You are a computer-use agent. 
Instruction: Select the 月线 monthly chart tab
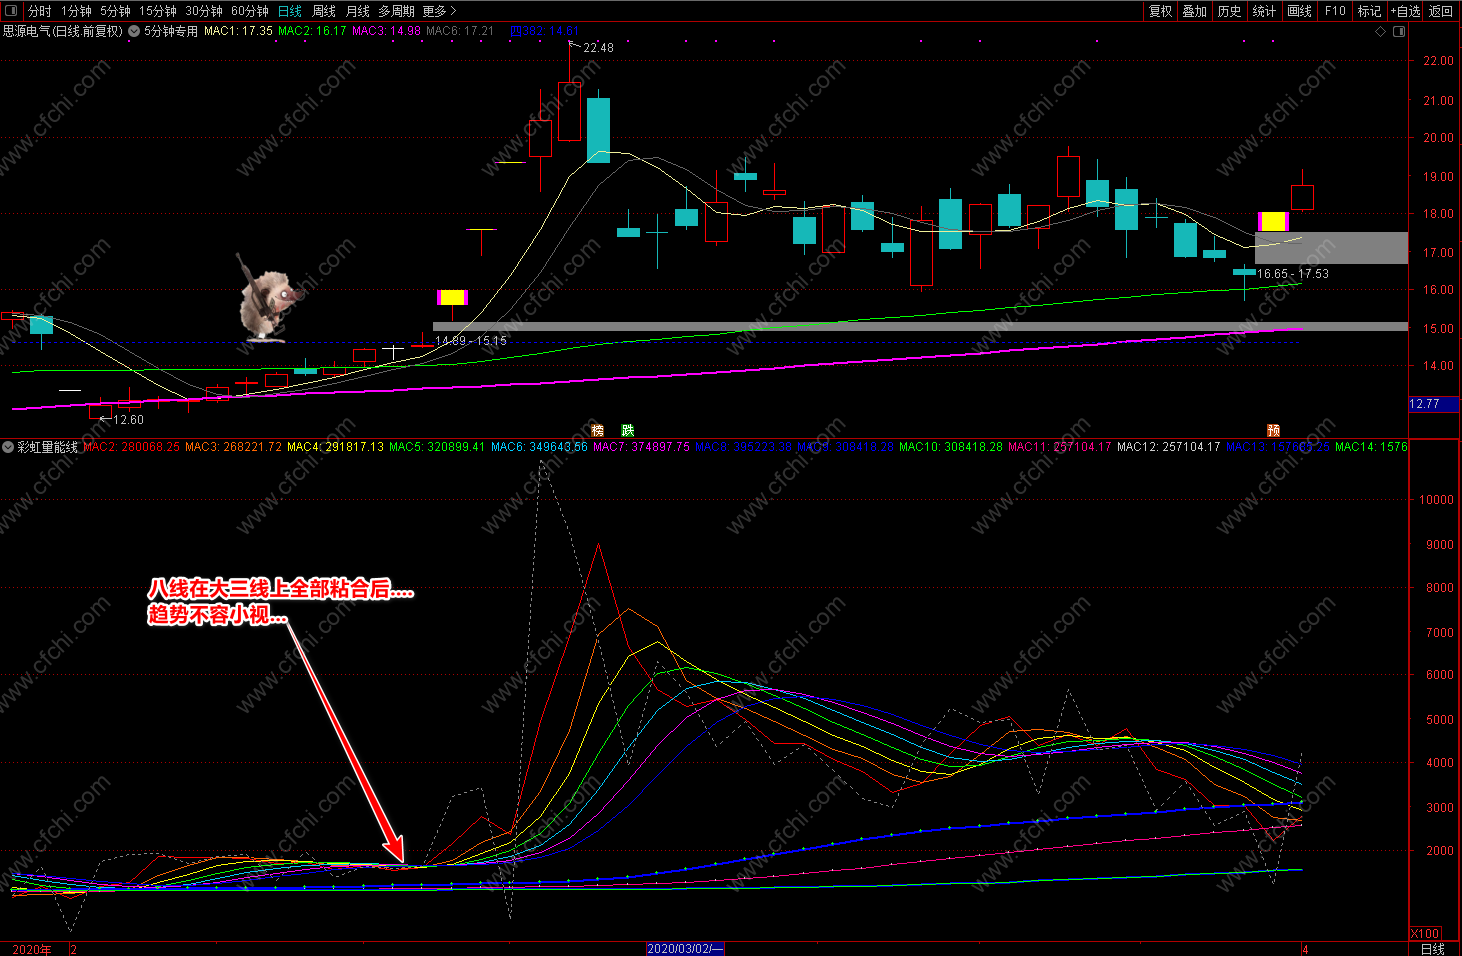coord(358,11)
